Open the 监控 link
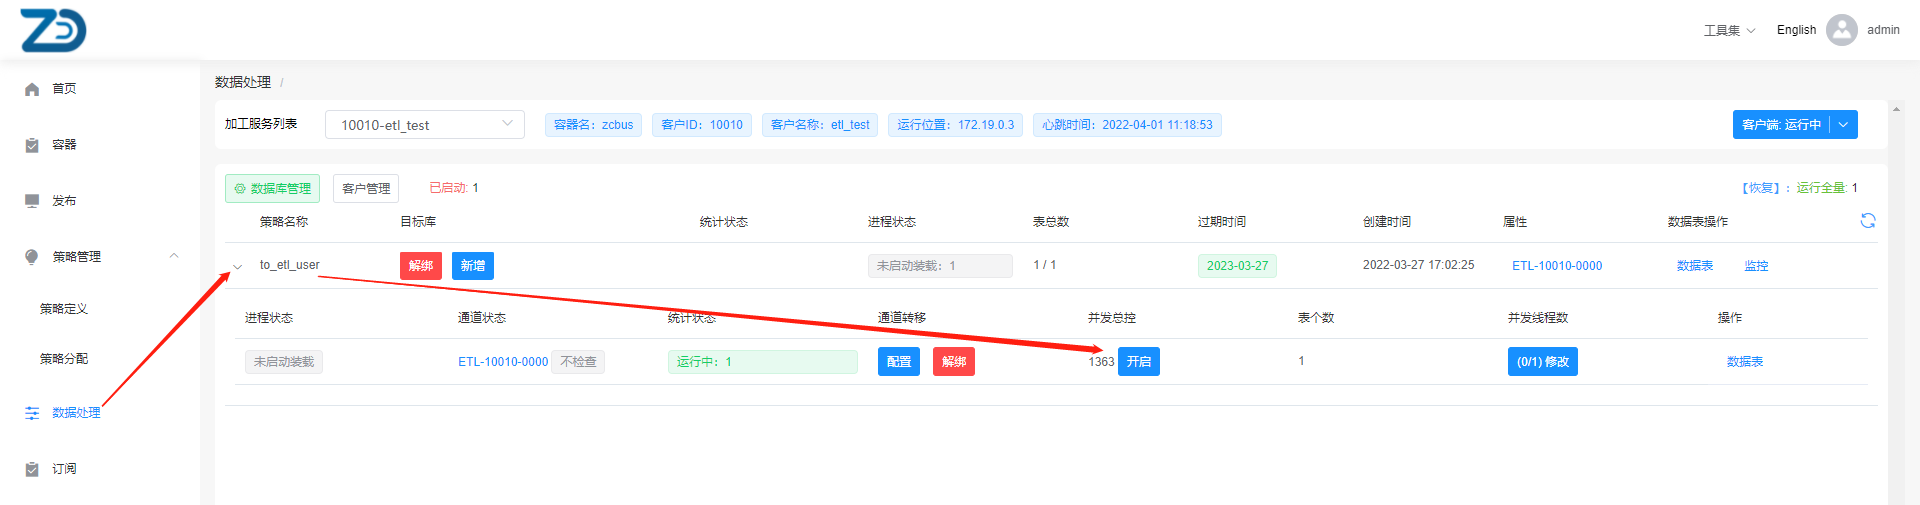Screen dimensions: 1920x505 [1756, 266]
